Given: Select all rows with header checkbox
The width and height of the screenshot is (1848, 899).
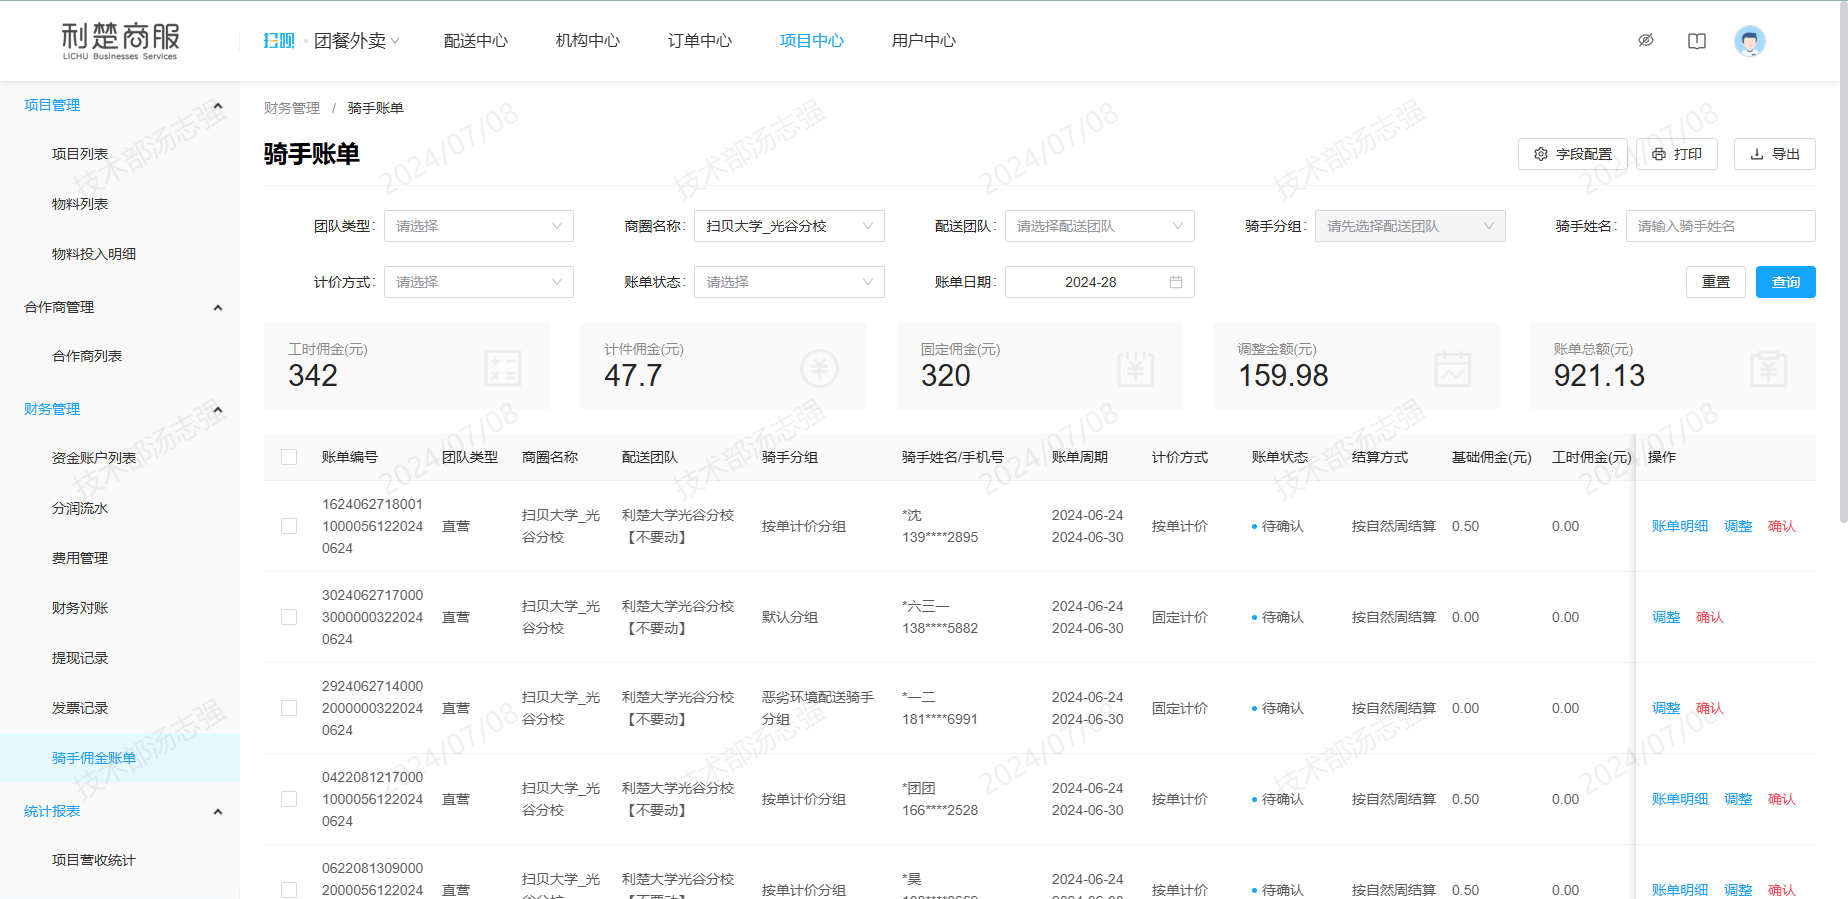Looking at the screenshot, I should (289, 457).
